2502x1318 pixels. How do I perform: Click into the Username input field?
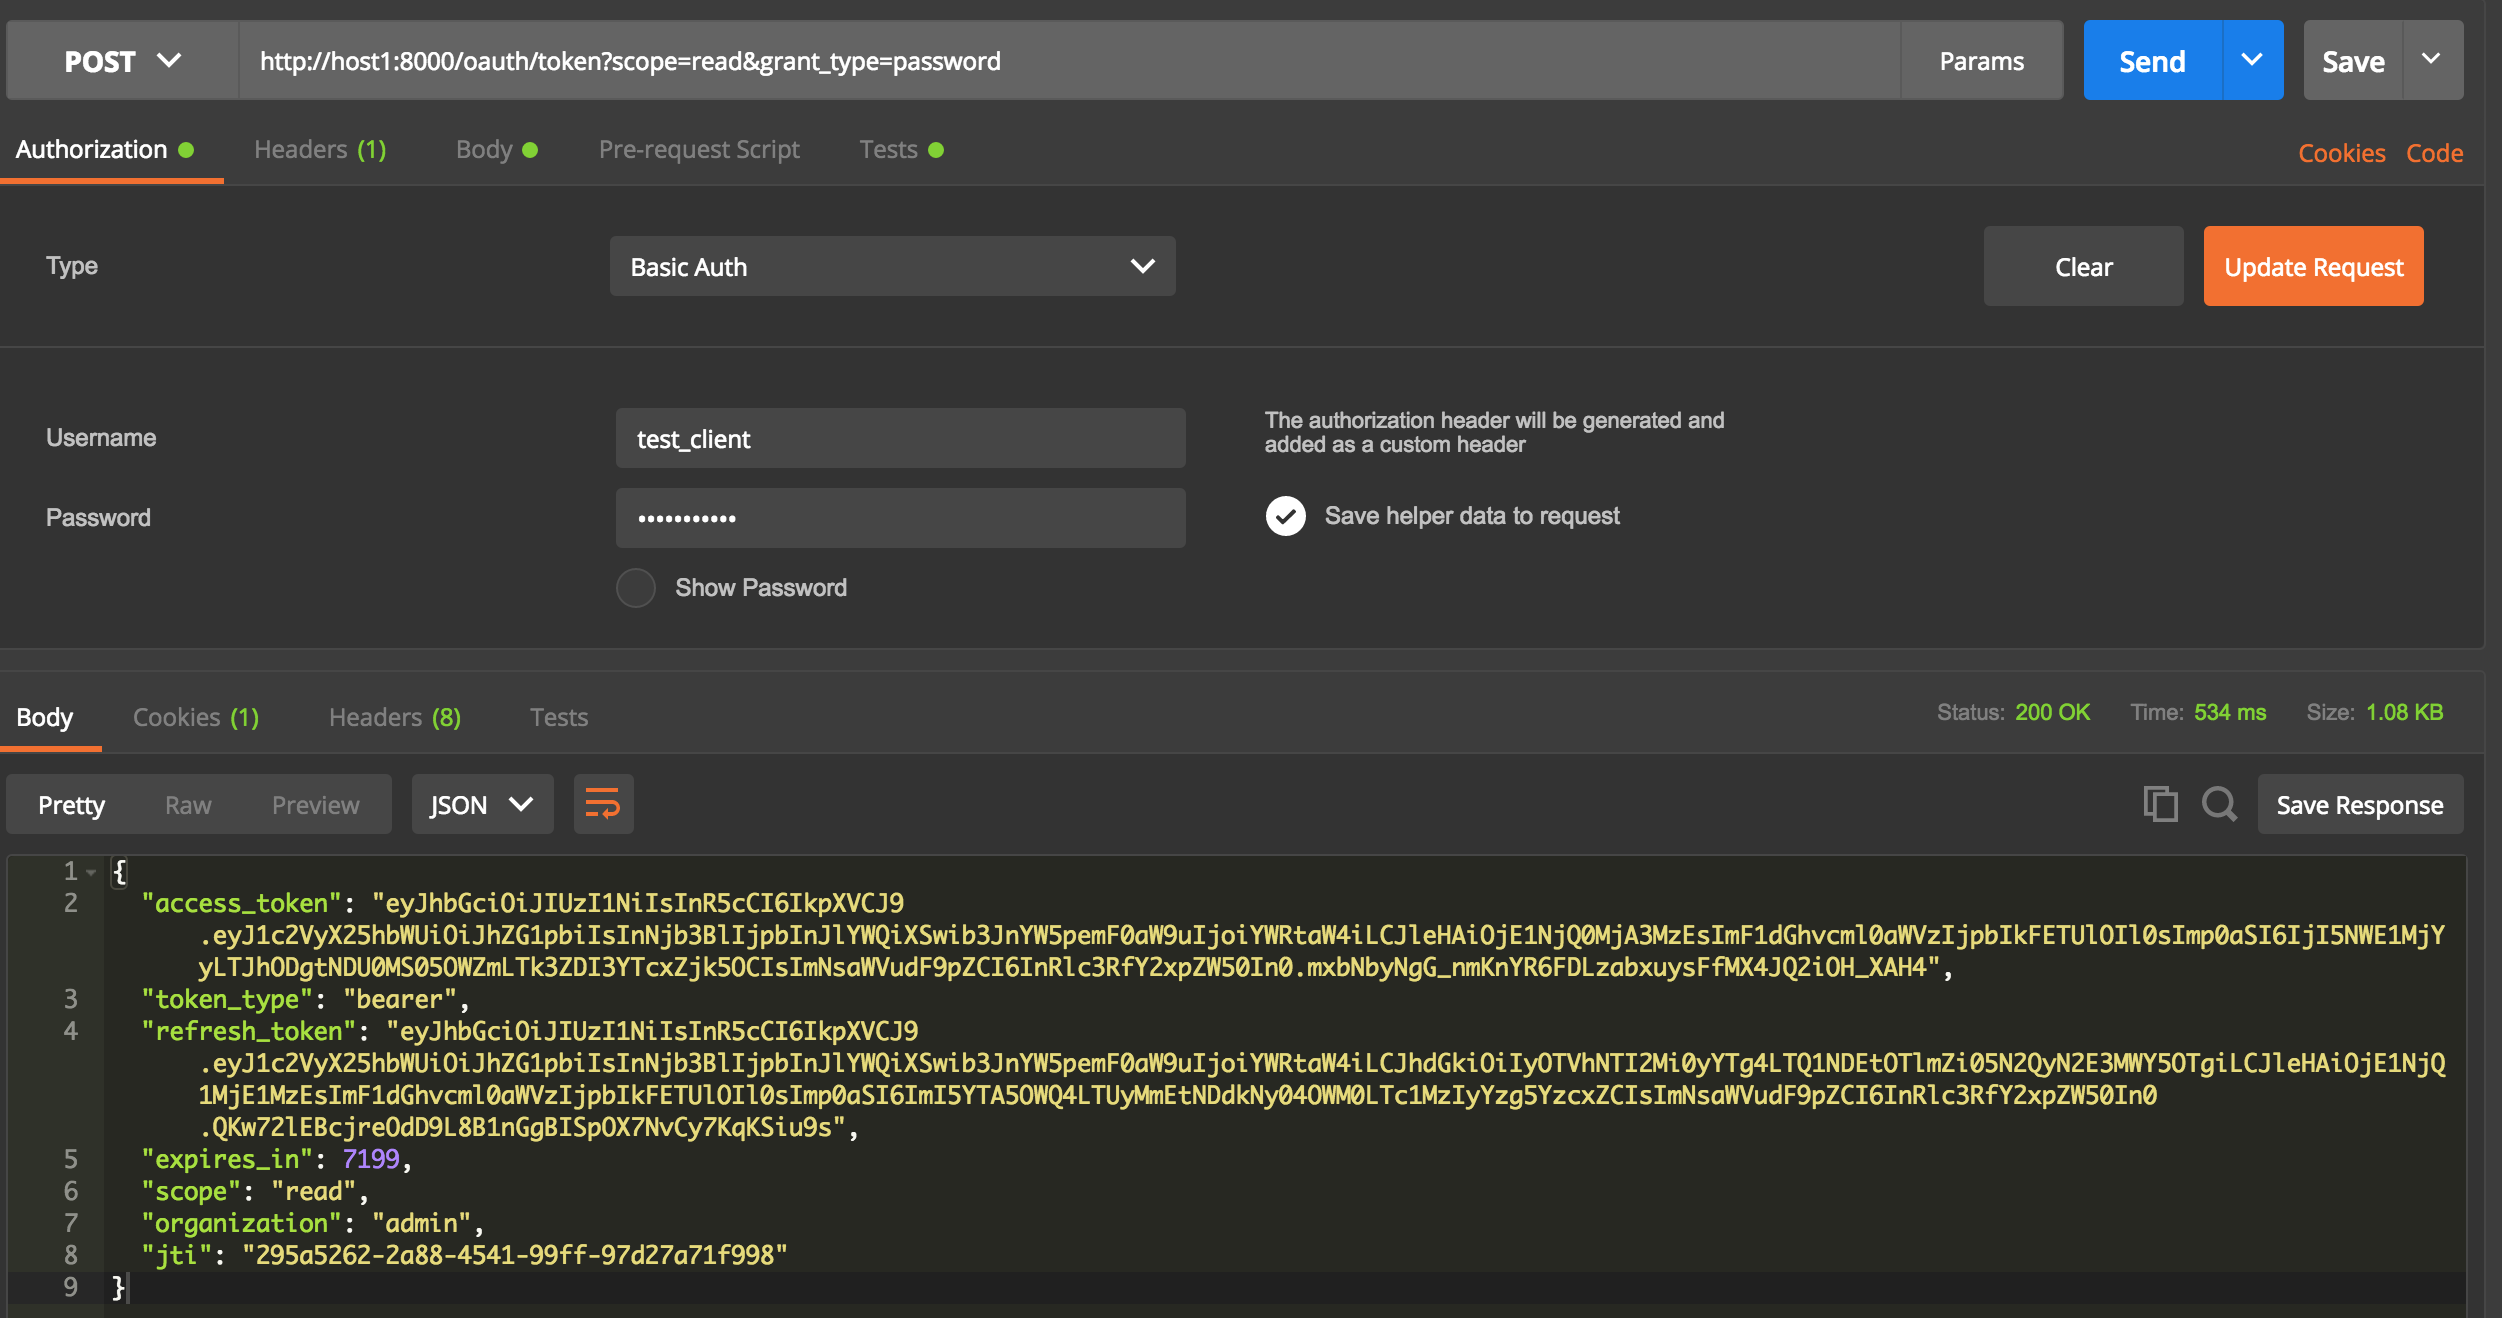[x=900, y=438]
